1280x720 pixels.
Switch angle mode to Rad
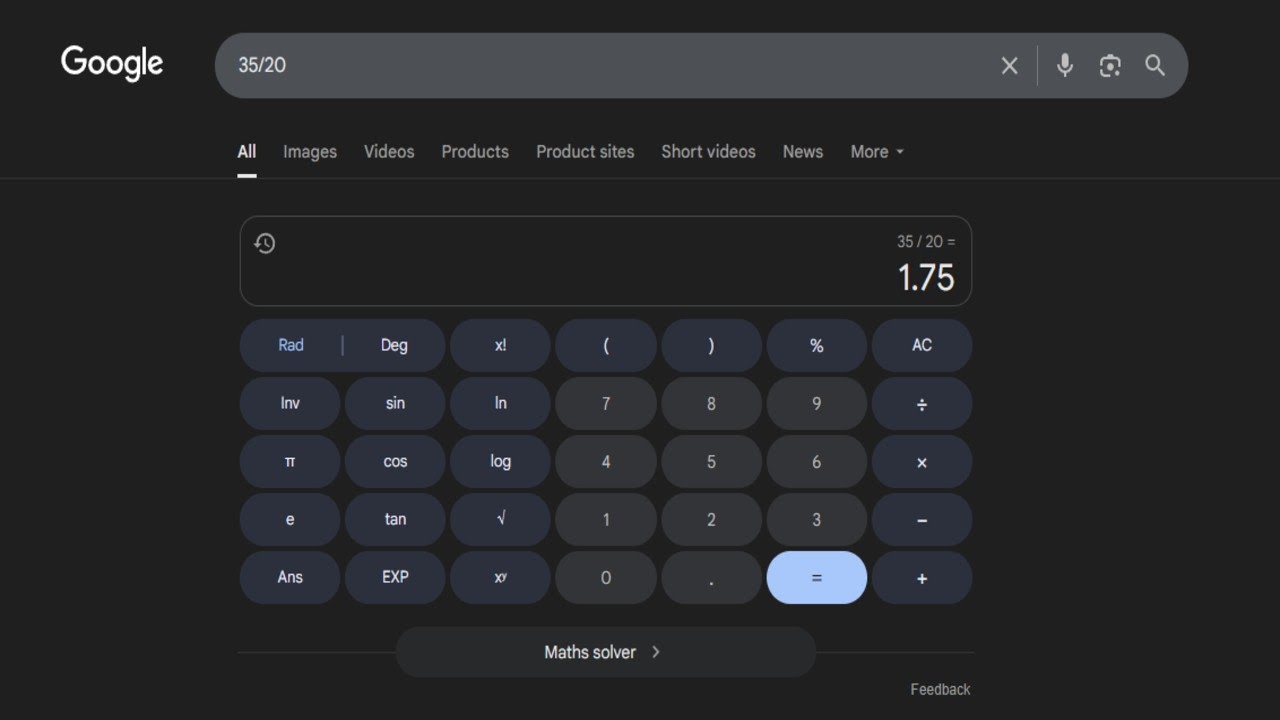point(291,345)
